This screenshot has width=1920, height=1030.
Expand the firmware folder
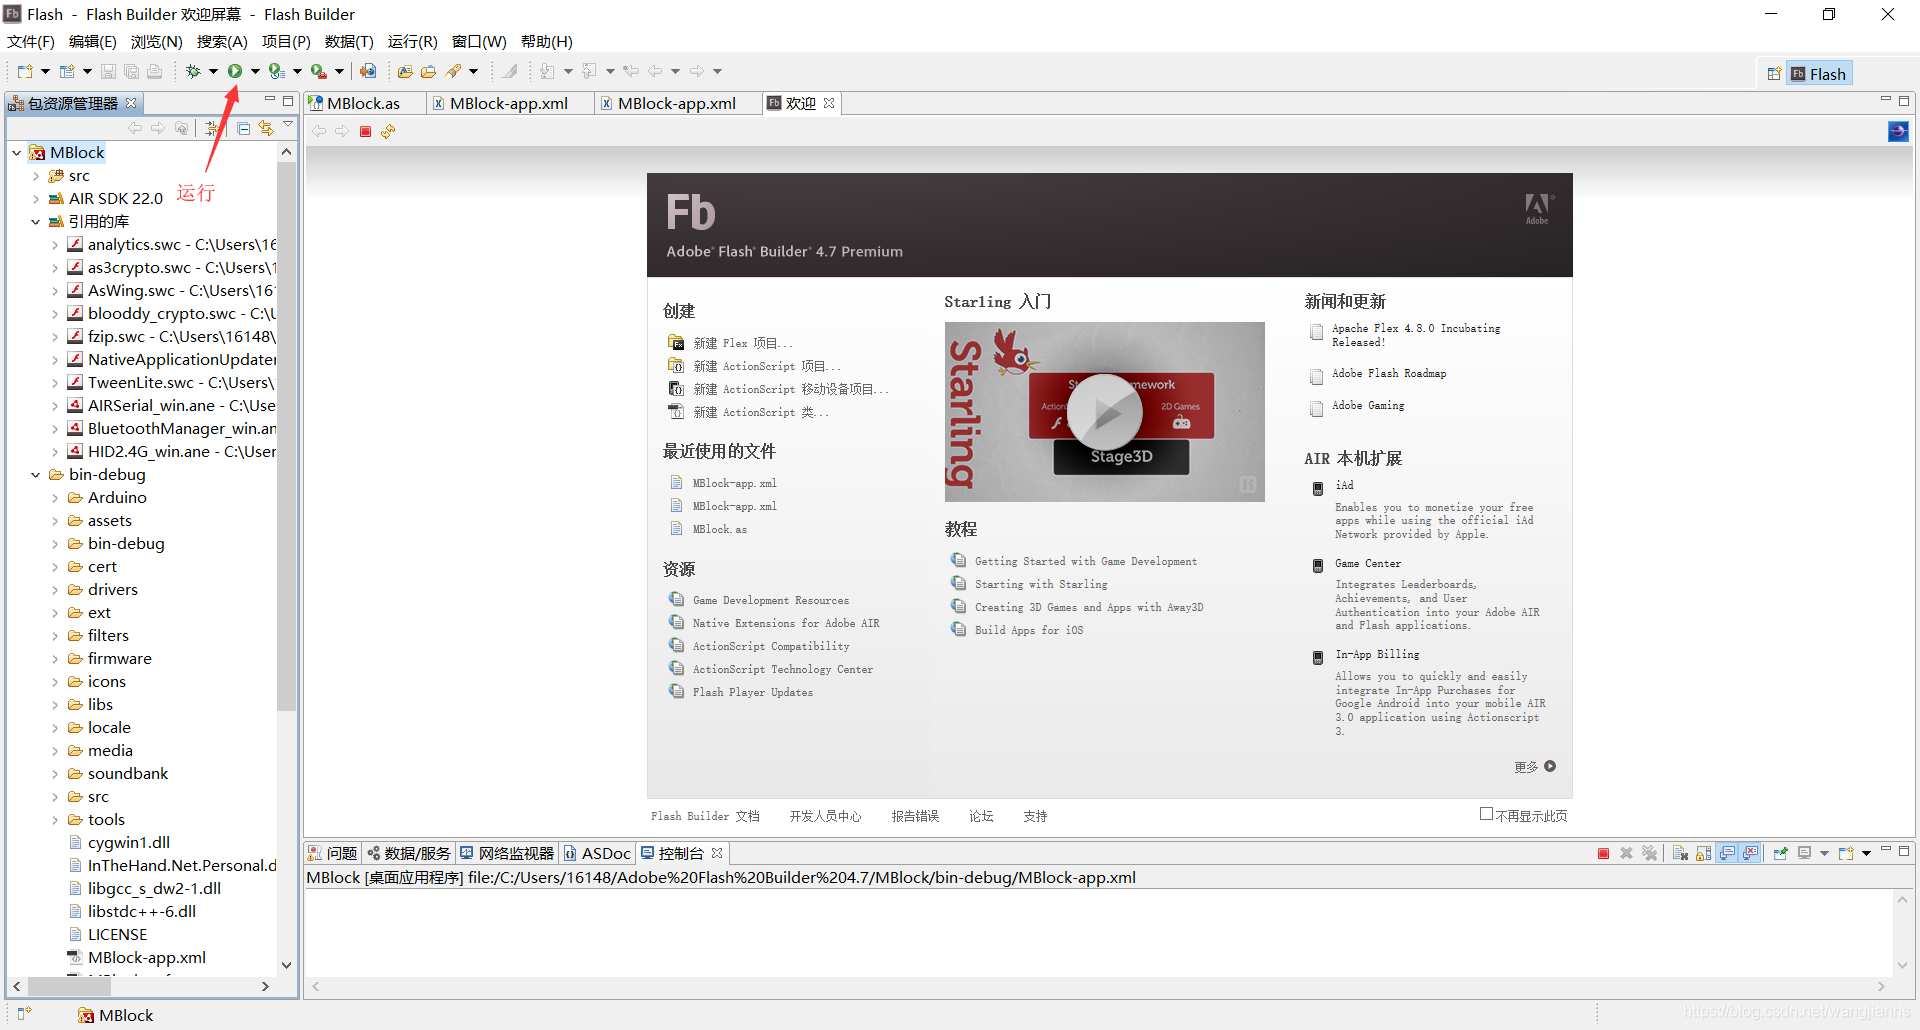click(55, 659)
